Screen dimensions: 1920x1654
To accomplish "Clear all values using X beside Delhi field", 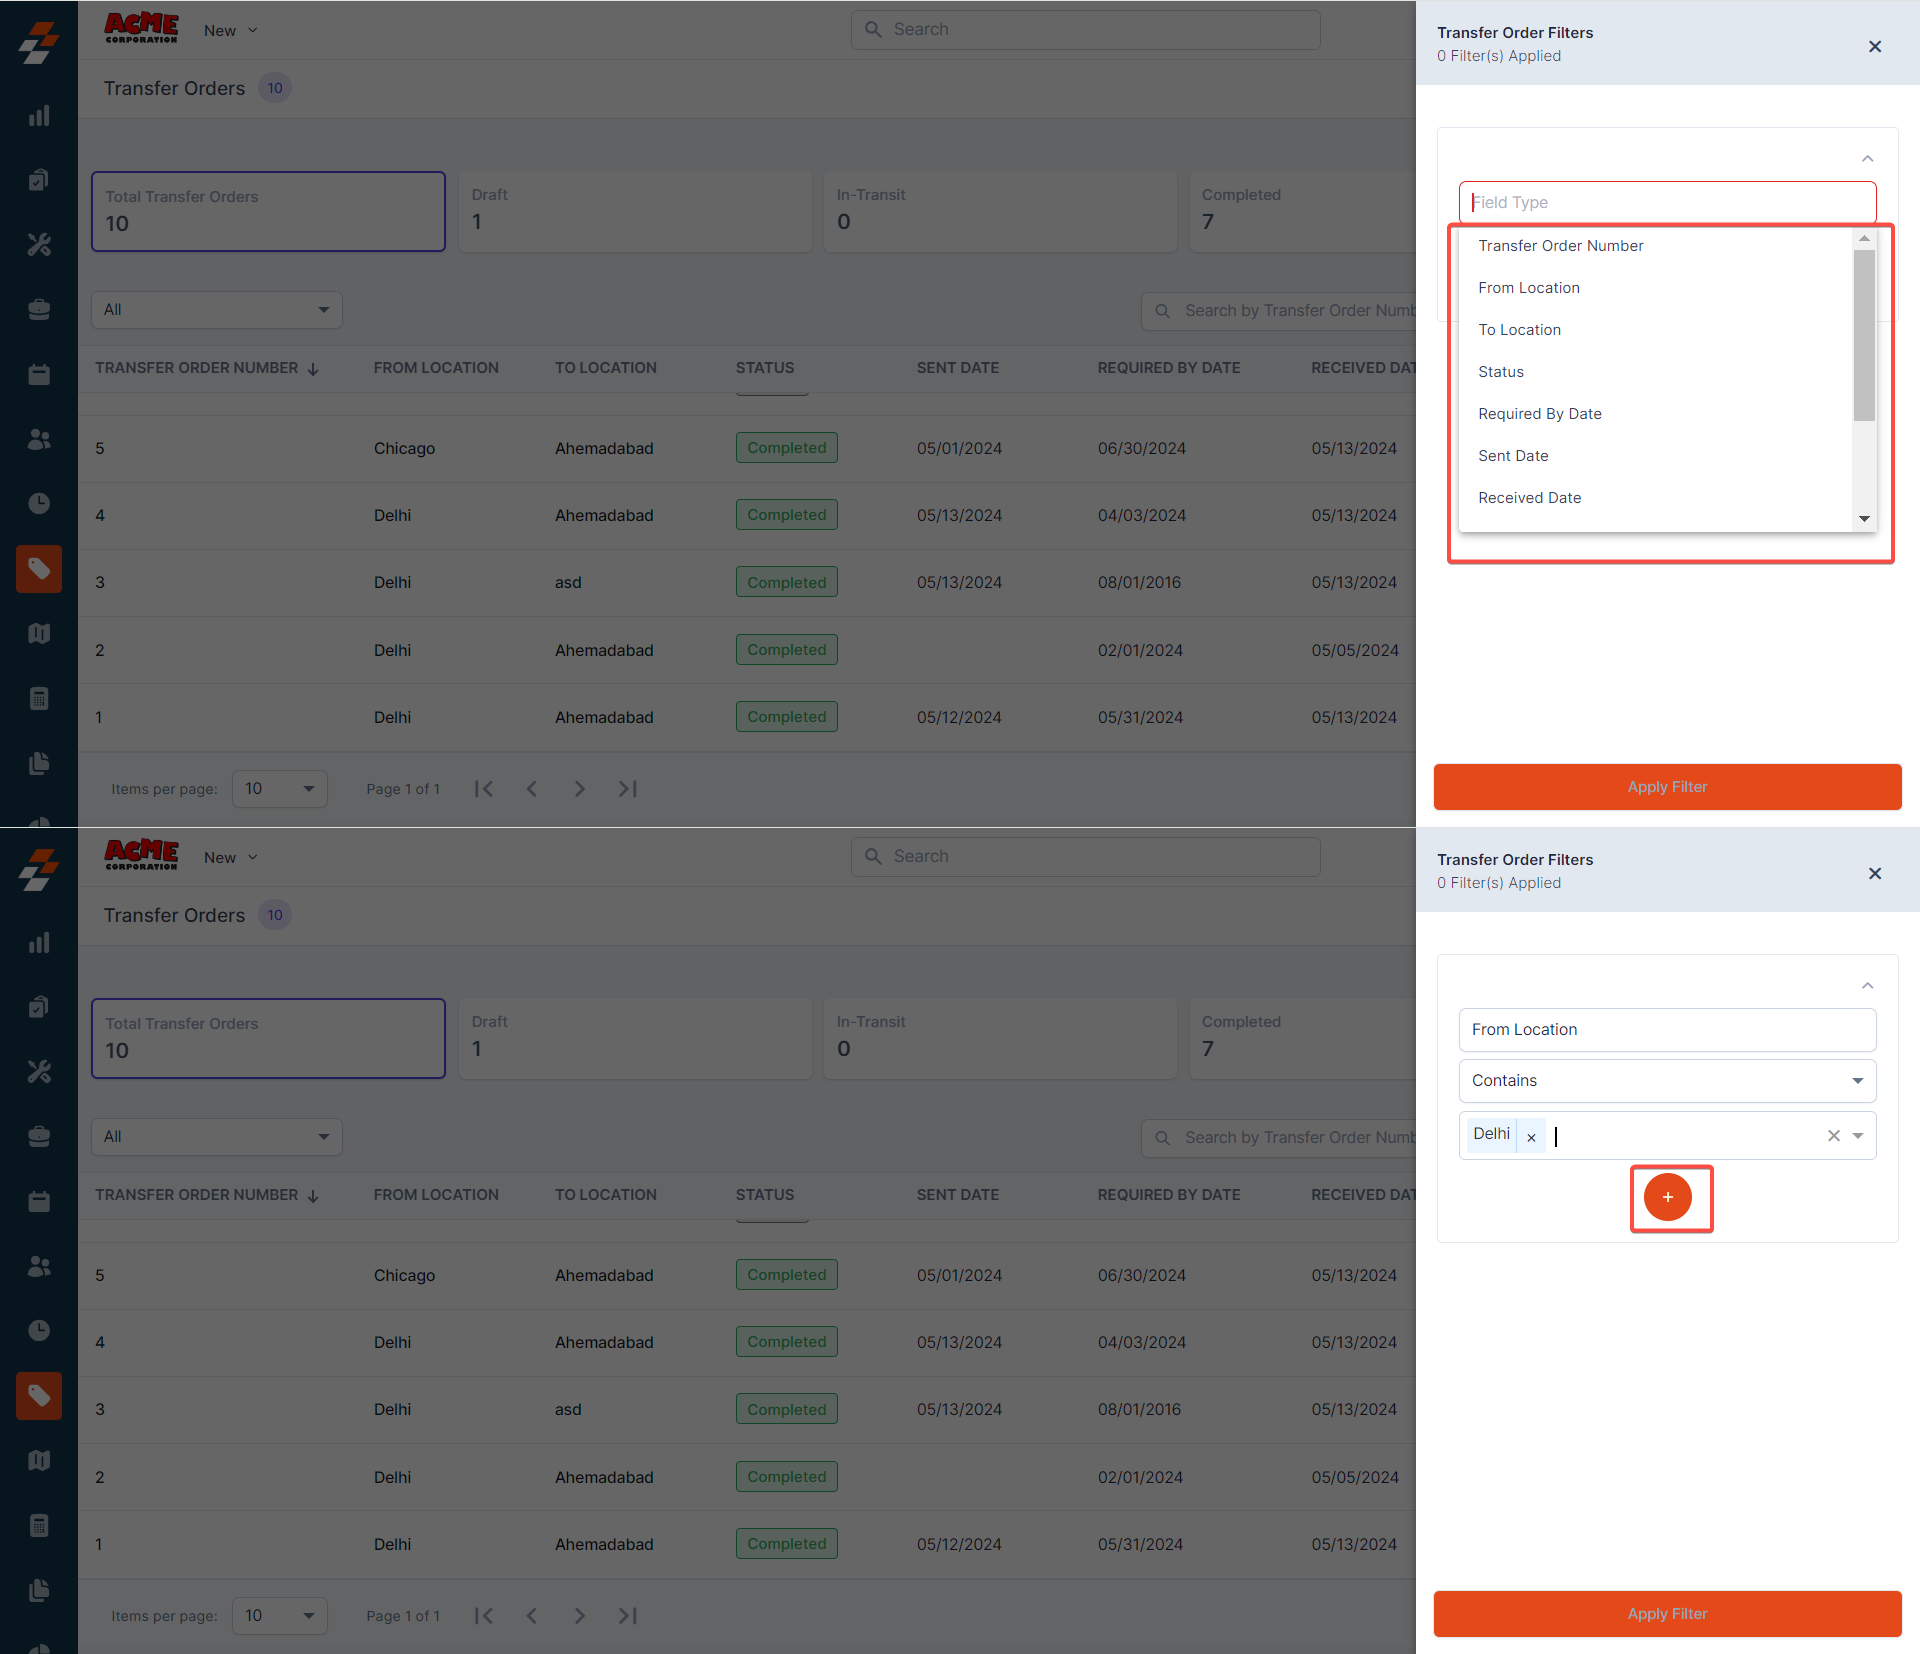I will pyautogui.click(x=1833, y=1136).
